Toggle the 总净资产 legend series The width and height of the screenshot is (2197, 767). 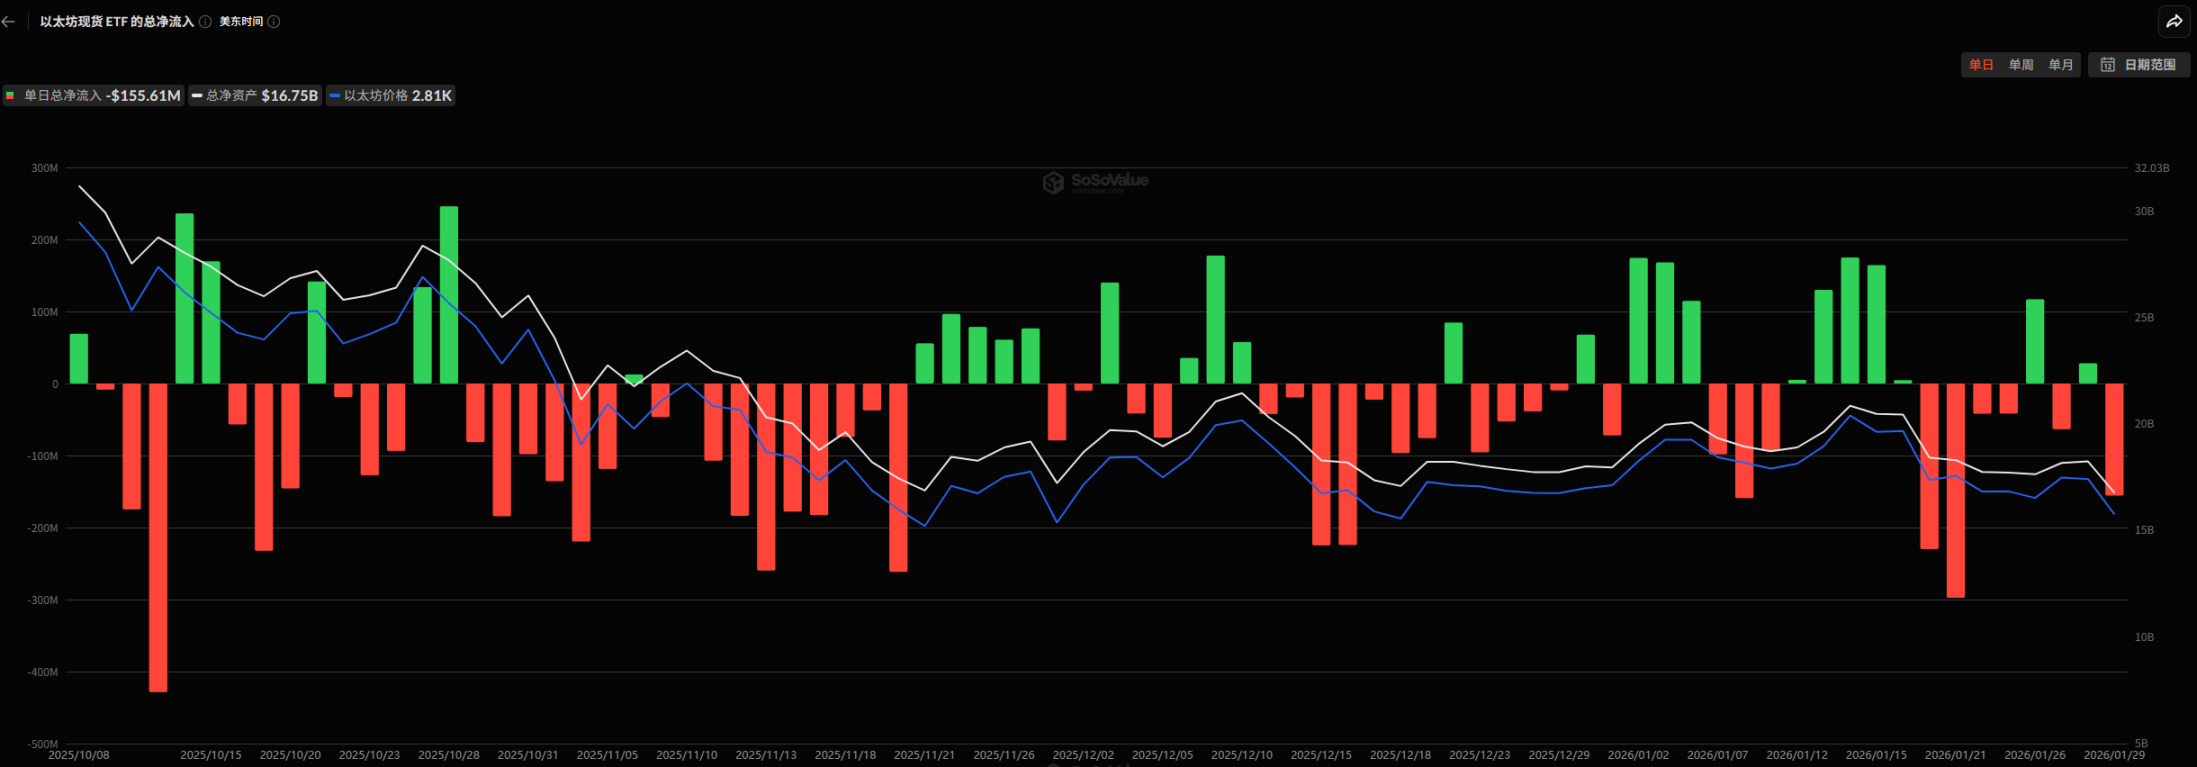255,96
